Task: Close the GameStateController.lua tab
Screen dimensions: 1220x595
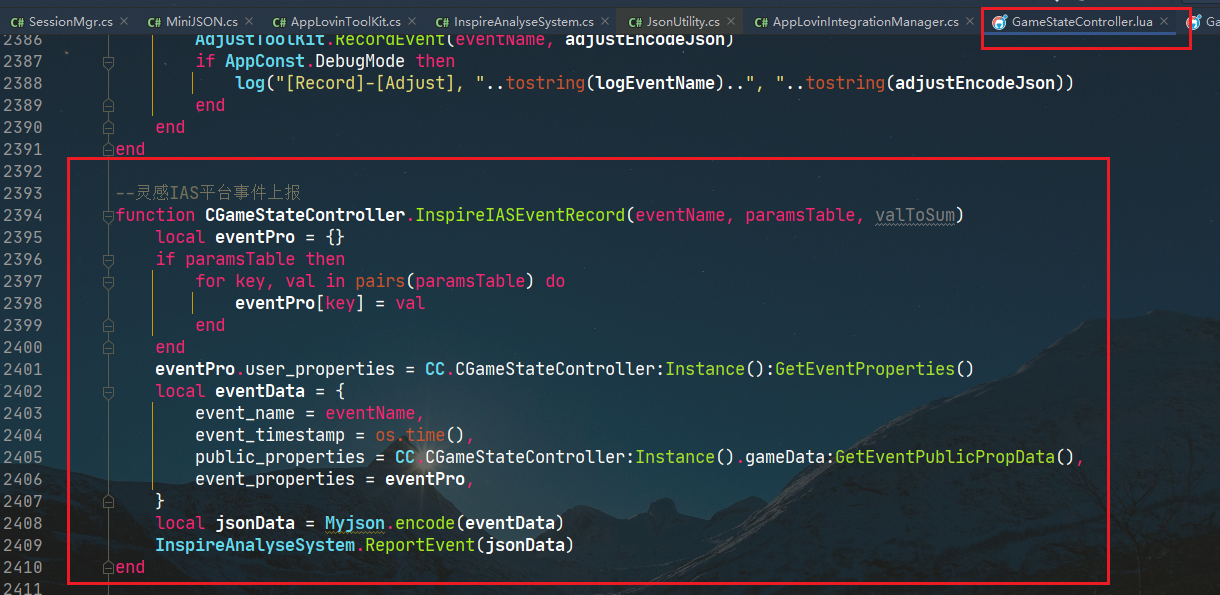Action: click(1164, 21)
